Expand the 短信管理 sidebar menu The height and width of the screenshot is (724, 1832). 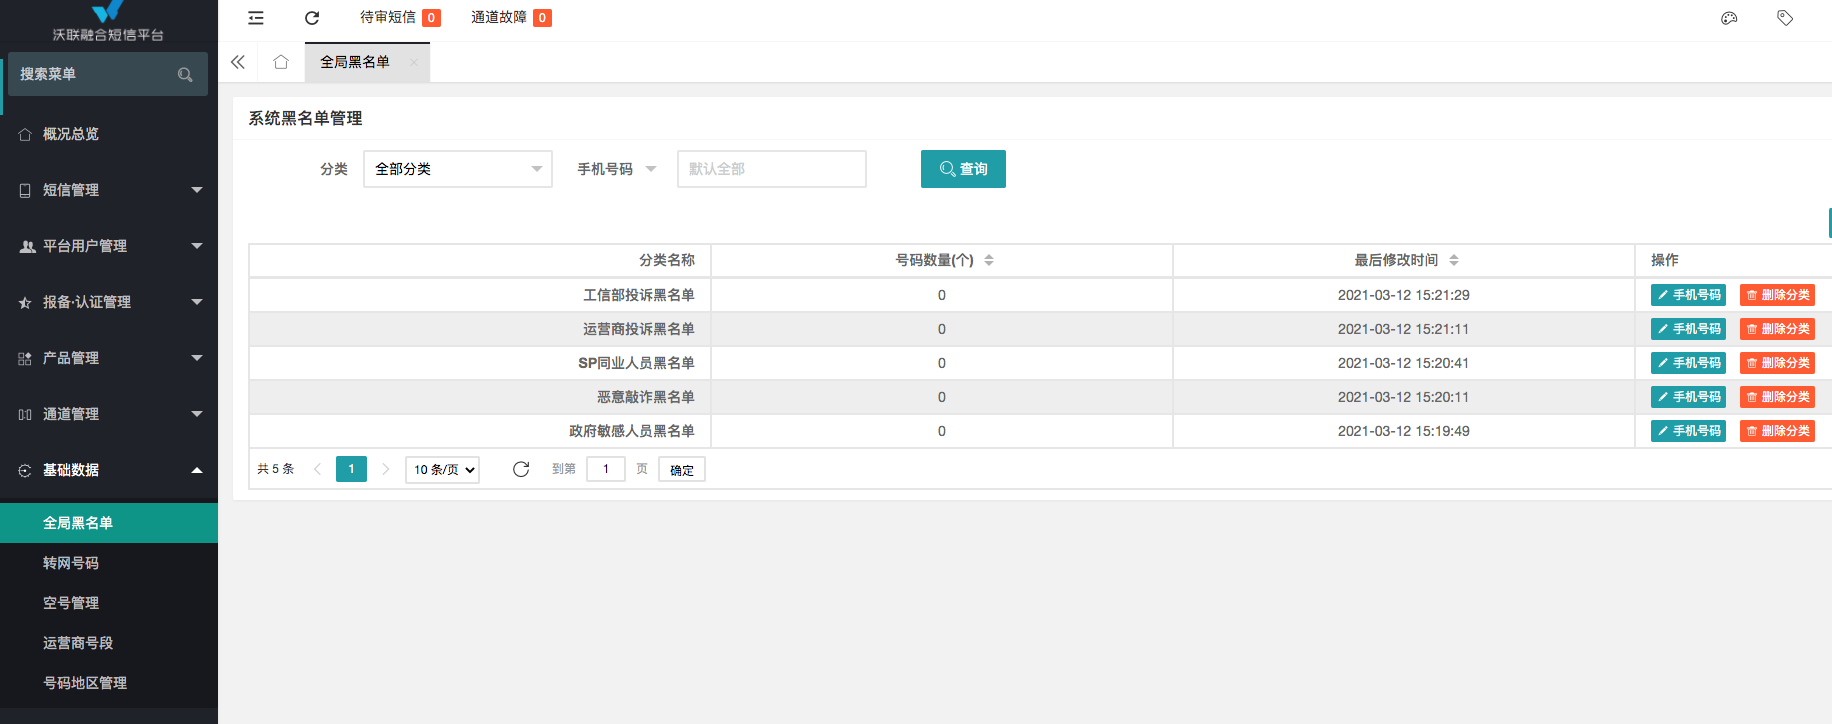tap(109, 190)
